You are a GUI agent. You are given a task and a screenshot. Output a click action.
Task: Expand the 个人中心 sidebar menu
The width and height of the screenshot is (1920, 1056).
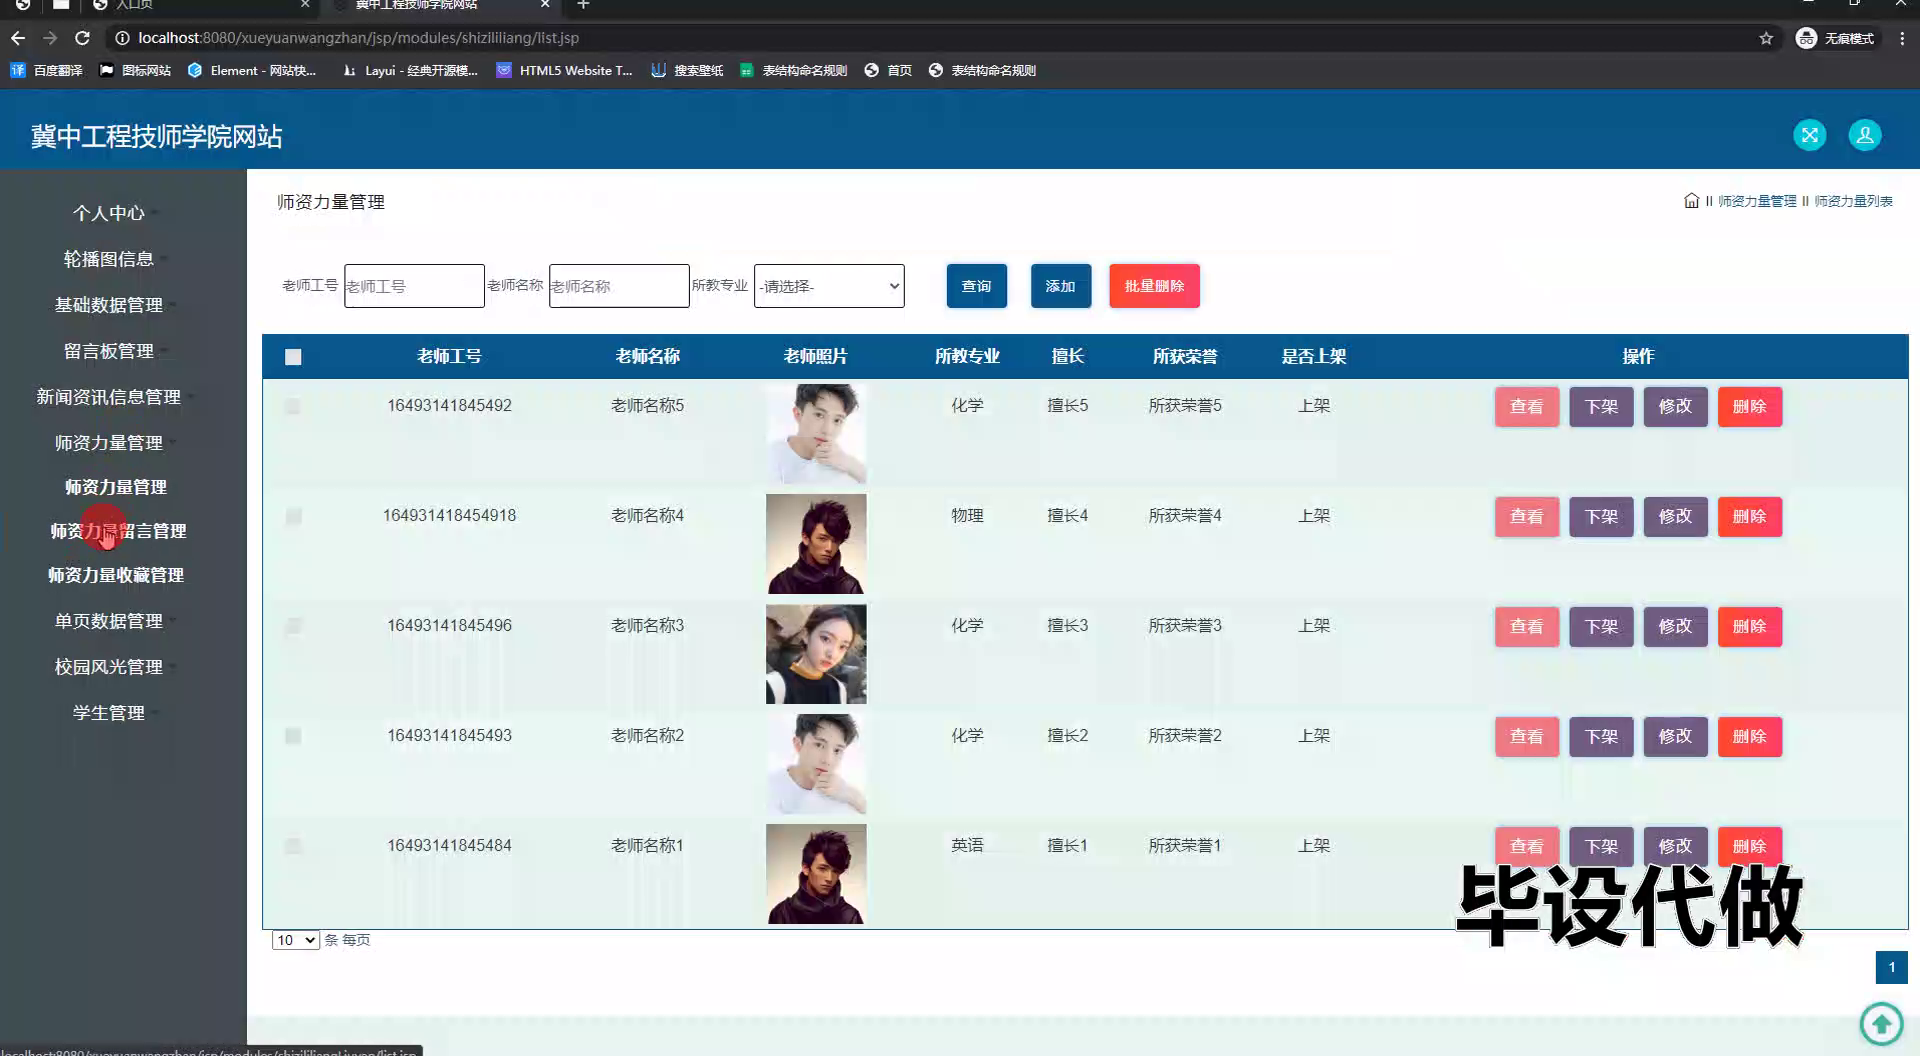(108, 213)
